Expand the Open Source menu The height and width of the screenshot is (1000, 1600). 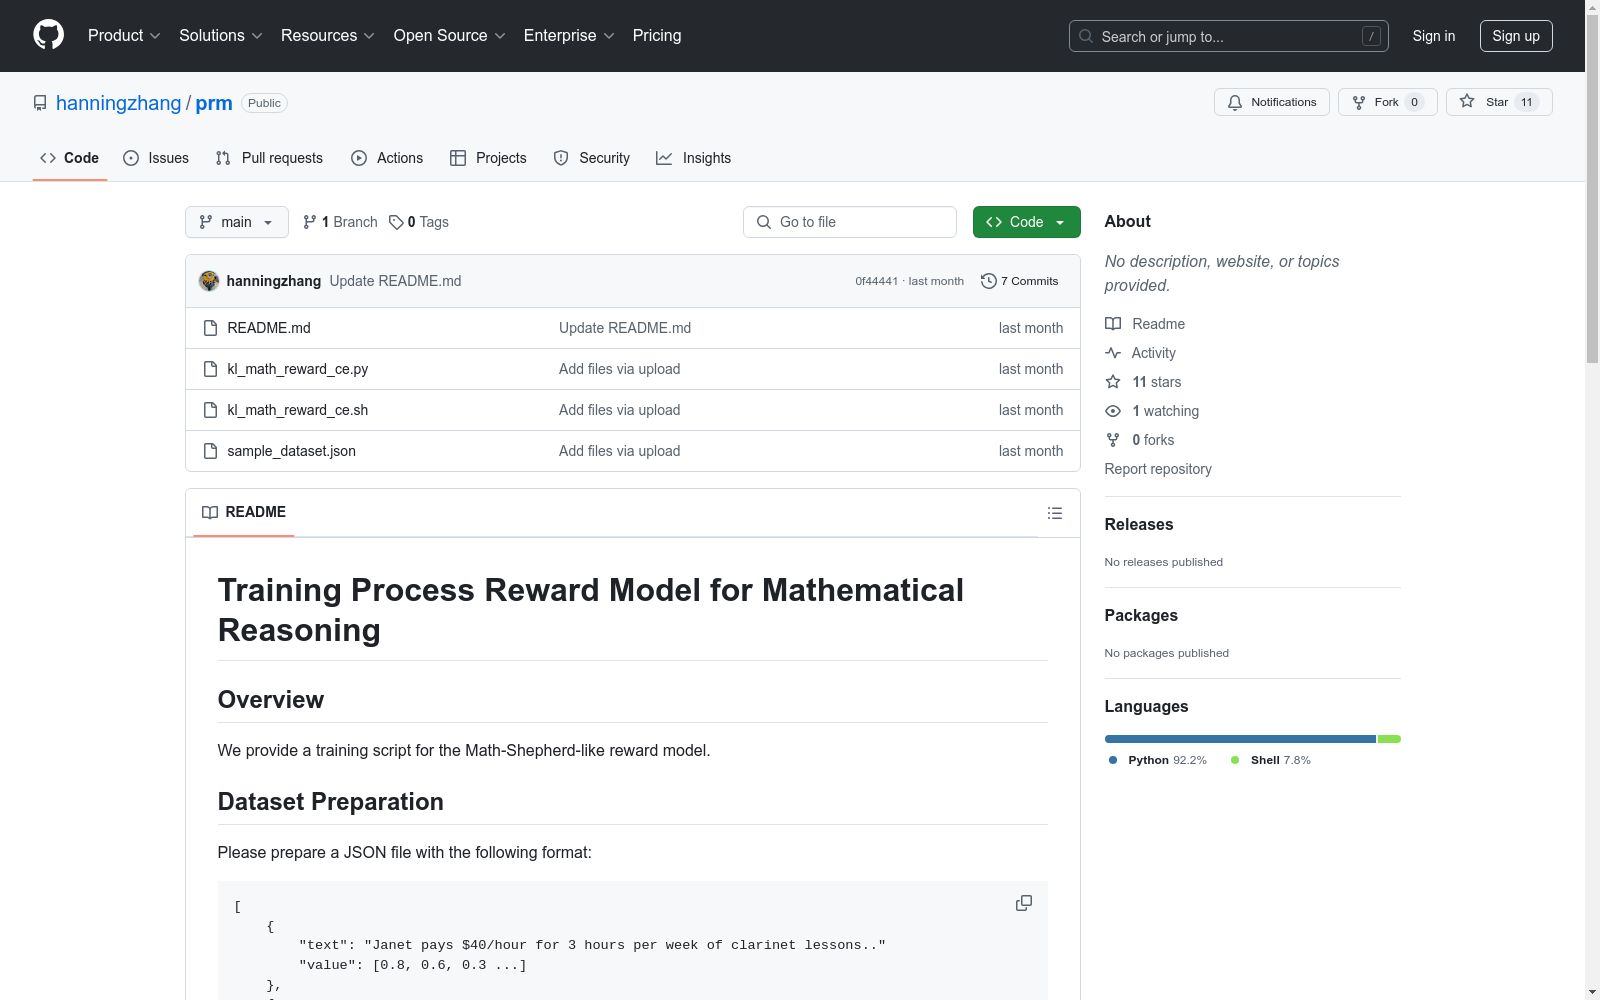450,36
